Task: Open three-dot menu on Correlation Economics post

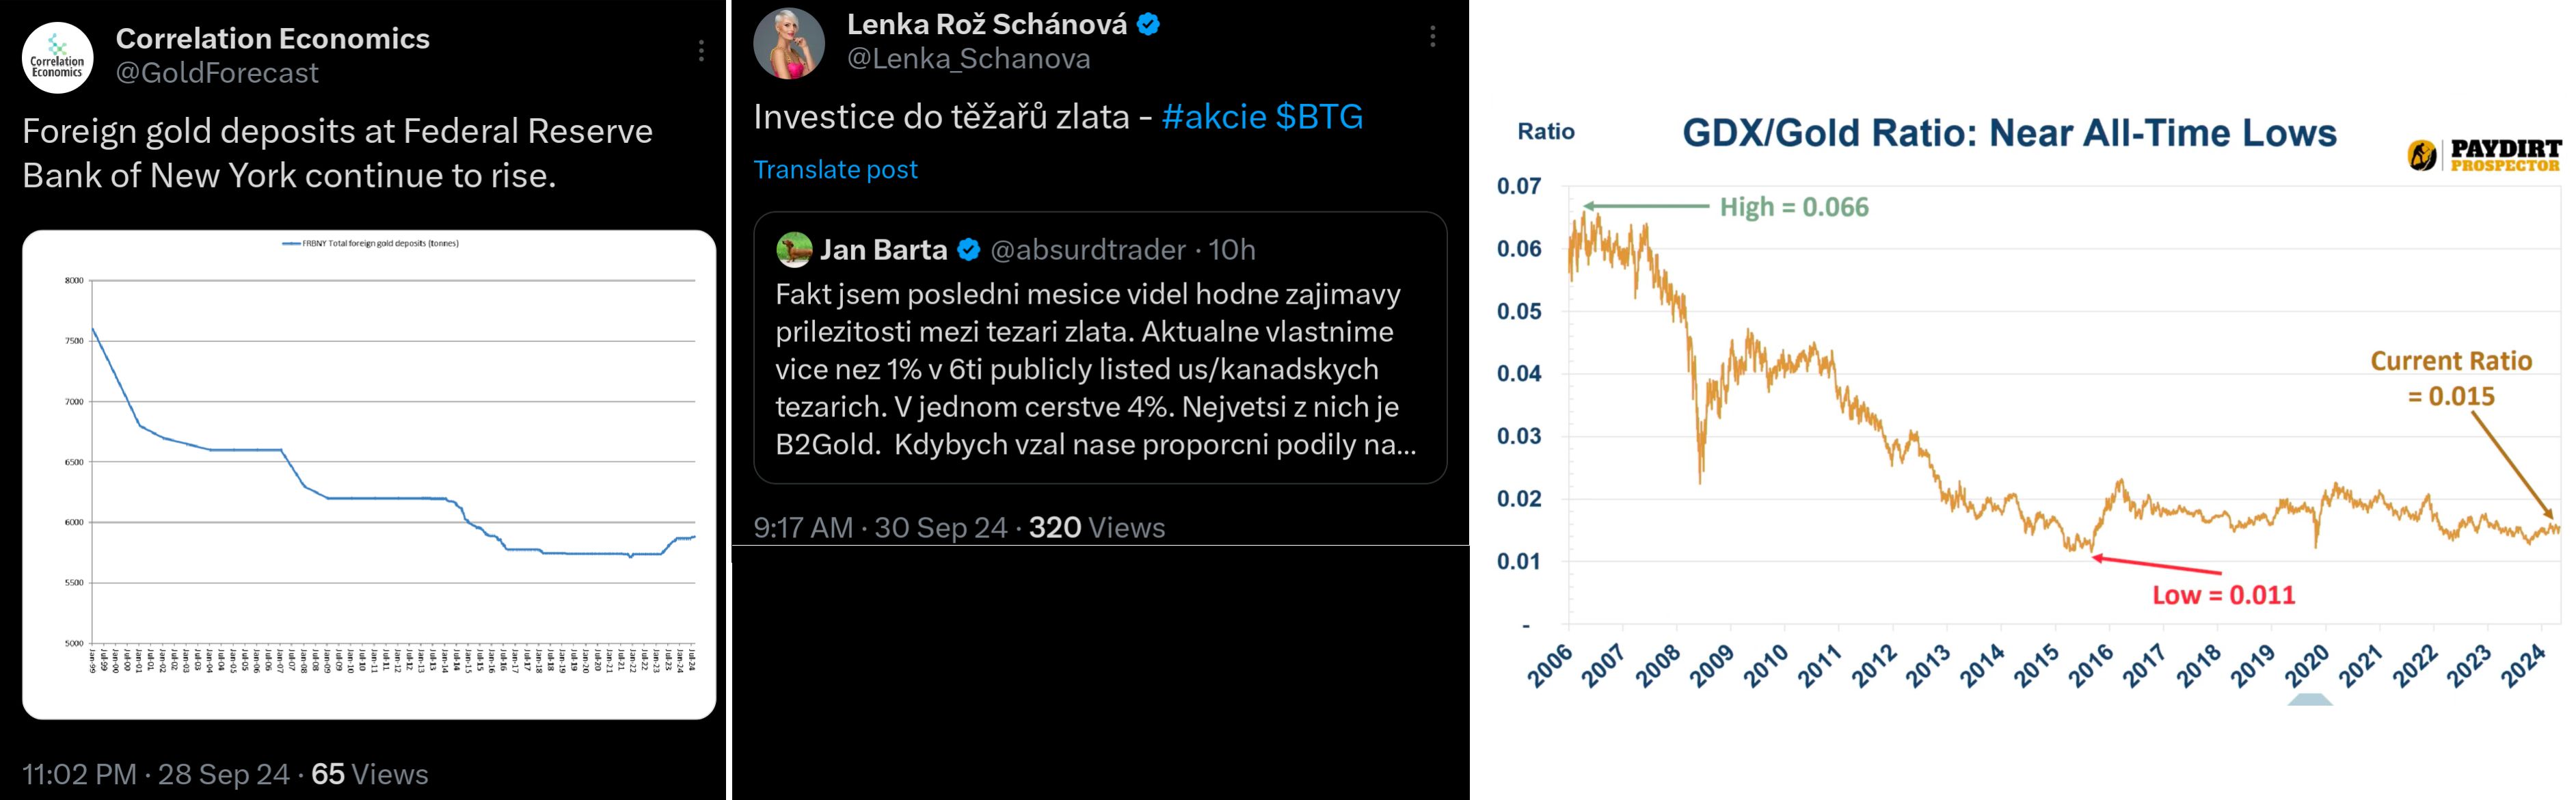Action: 701,51
